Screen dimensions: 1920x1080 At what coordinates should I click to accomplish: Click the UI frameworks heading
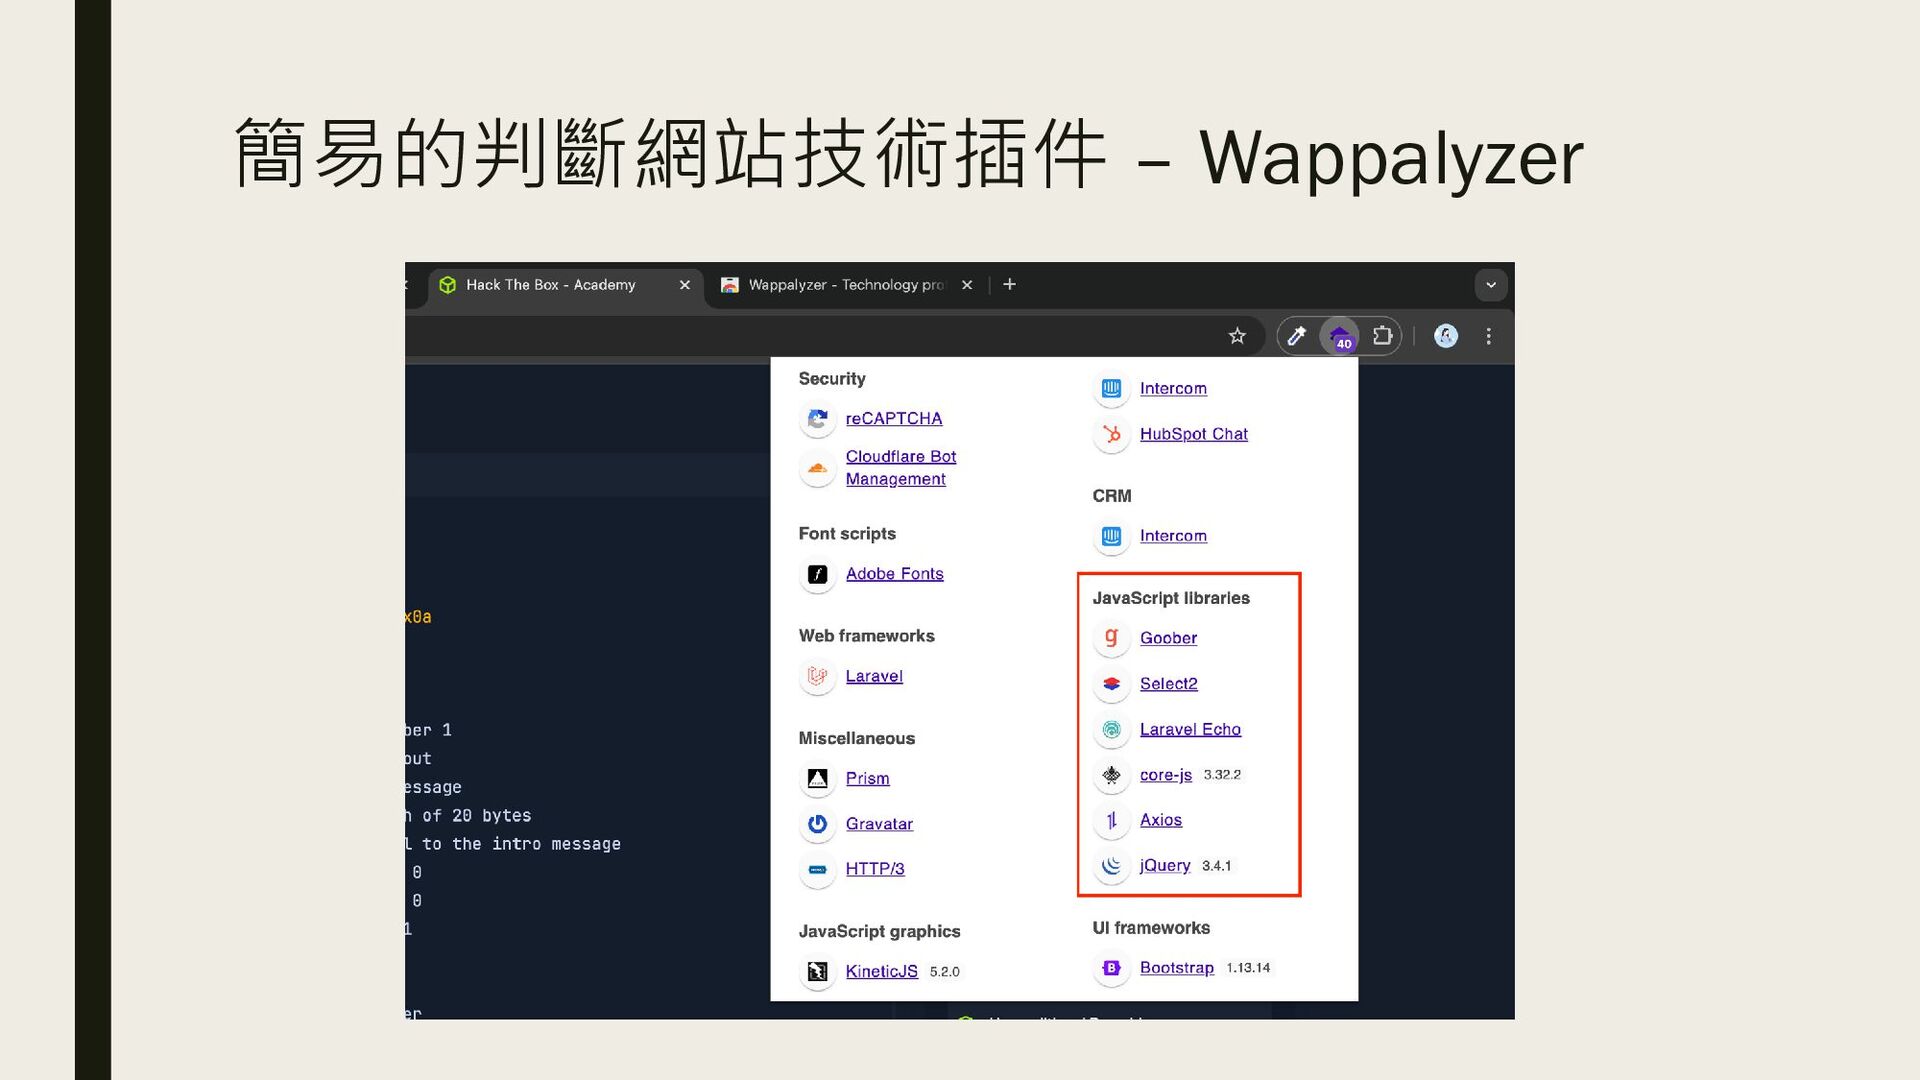(x=1151, y=928)
